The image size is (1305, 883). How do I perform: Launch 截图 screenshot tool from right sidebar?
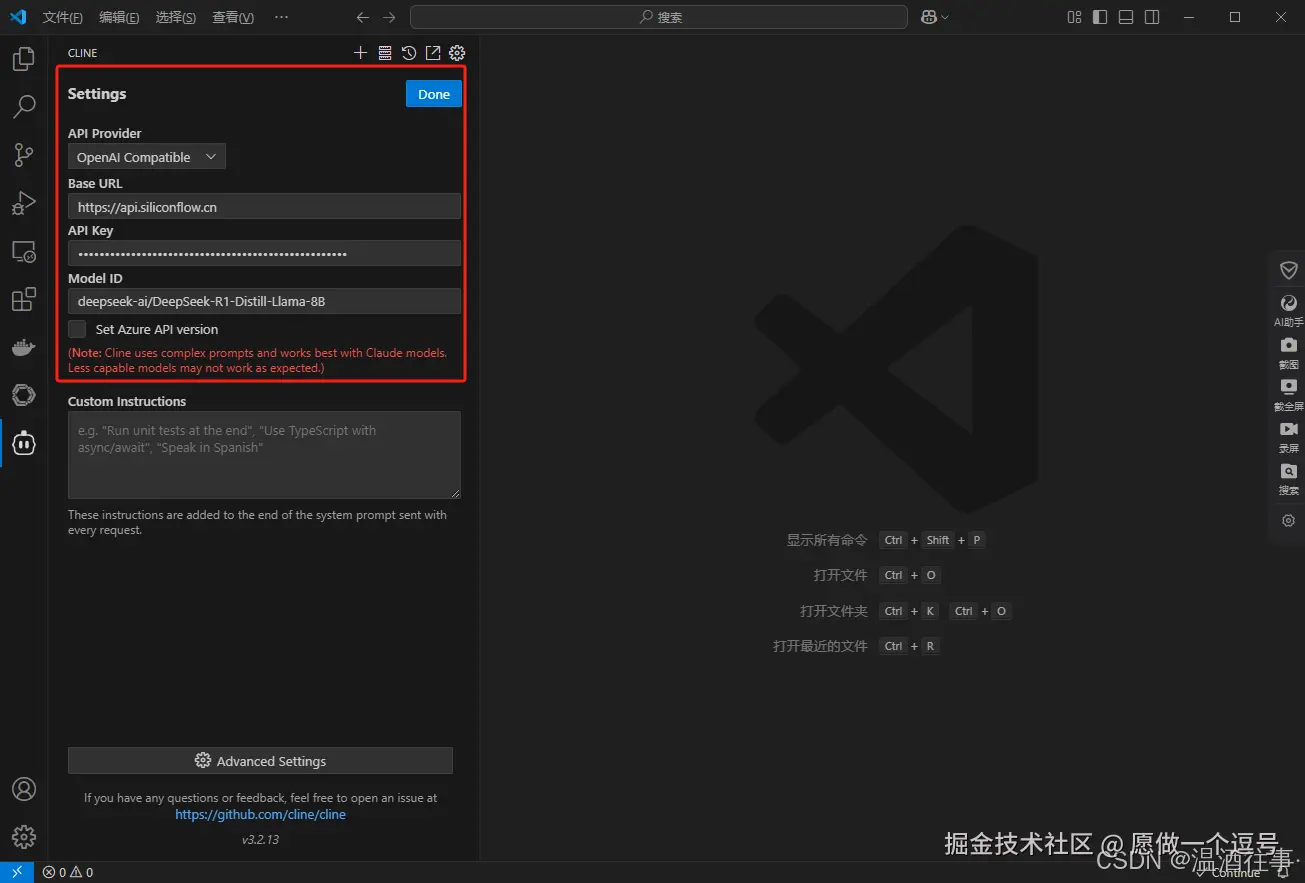click(x=1288, y=345)
